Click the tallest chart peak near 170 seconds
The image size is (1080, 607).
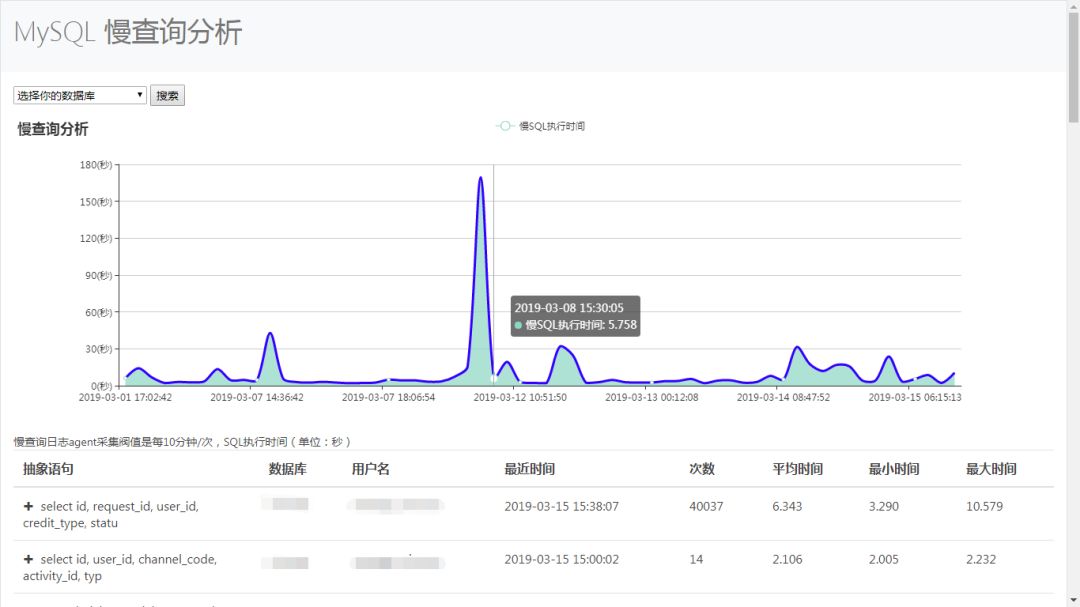click(480, 178)
